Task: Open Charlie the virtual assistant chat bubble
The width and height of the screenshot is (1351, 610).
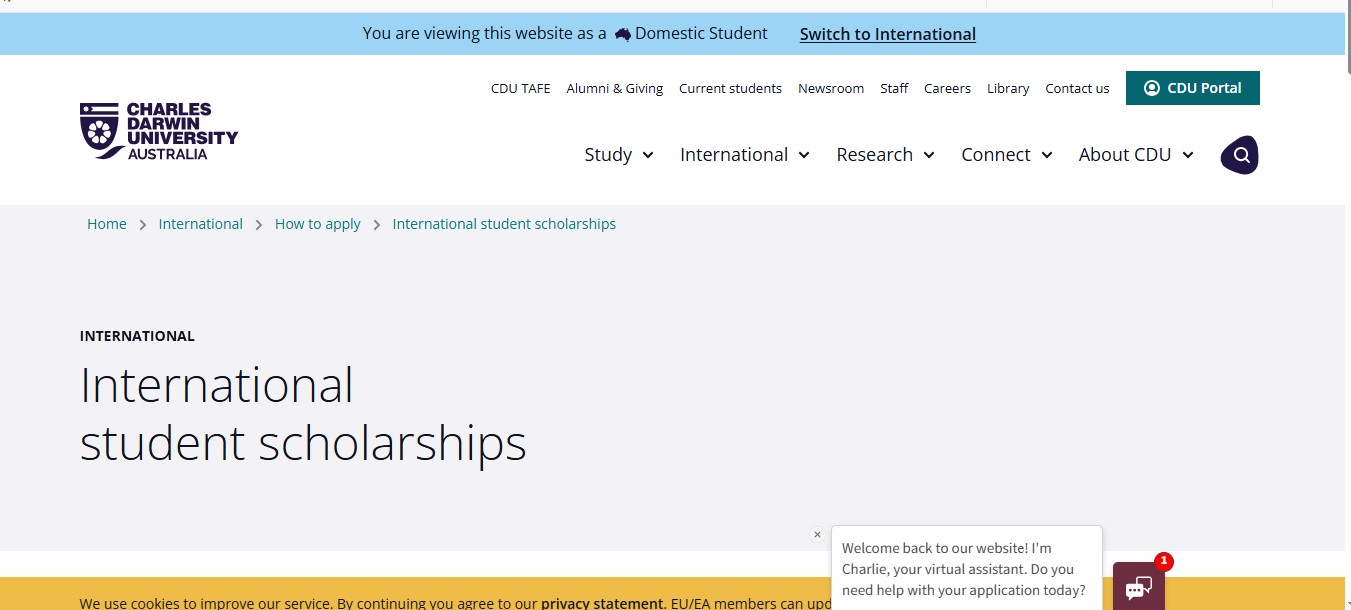Action: [x=1138, y=588]
